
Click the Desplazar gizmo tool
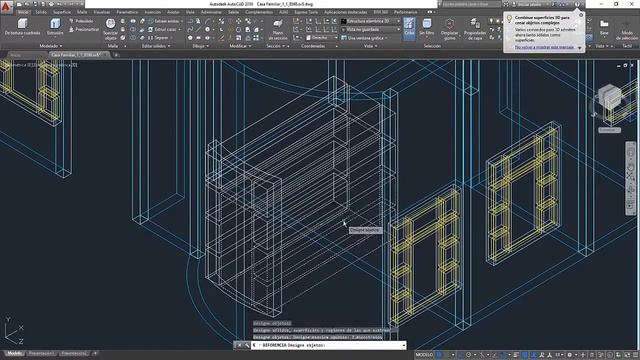(449, 29)
